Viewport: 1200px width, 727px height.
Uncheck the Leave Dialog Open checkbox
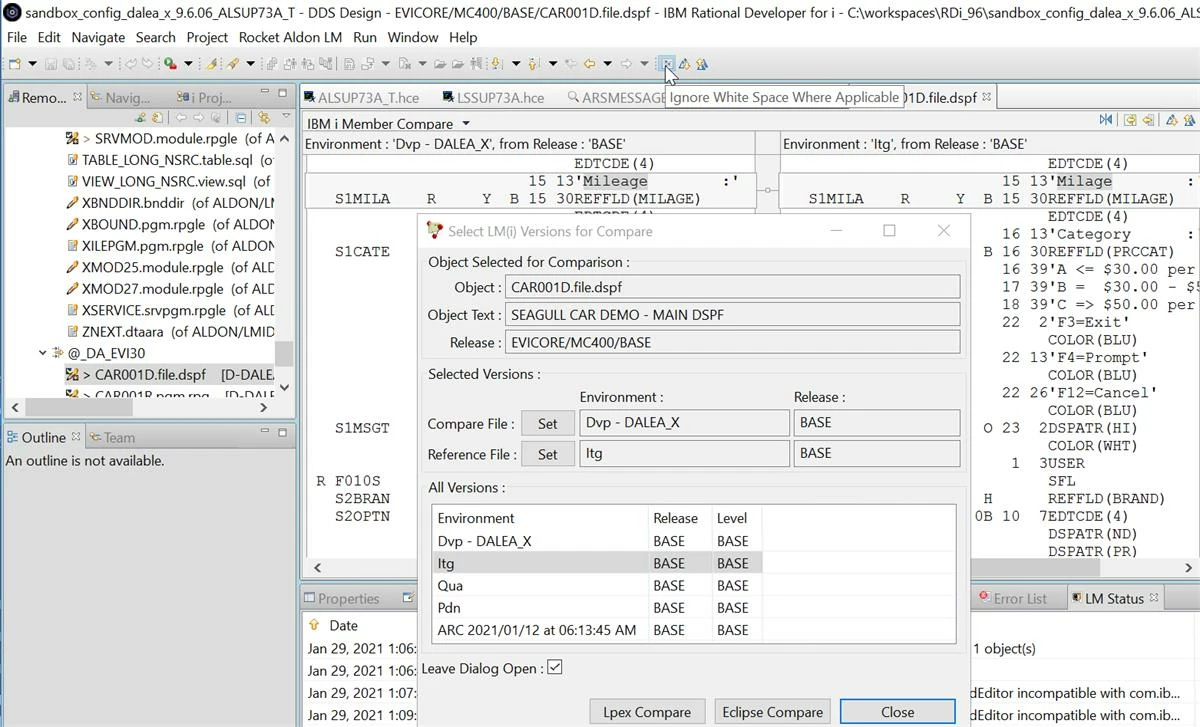555,667
